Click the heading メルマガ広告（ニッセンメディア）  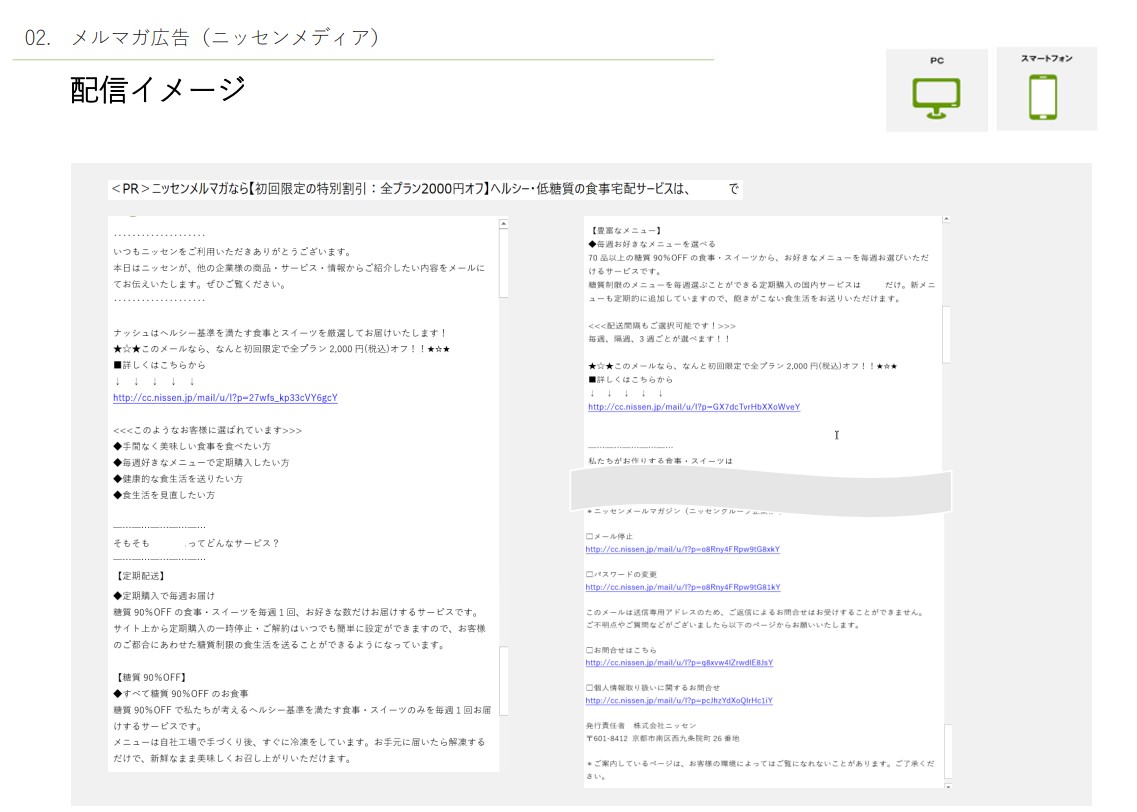[225, 37]
